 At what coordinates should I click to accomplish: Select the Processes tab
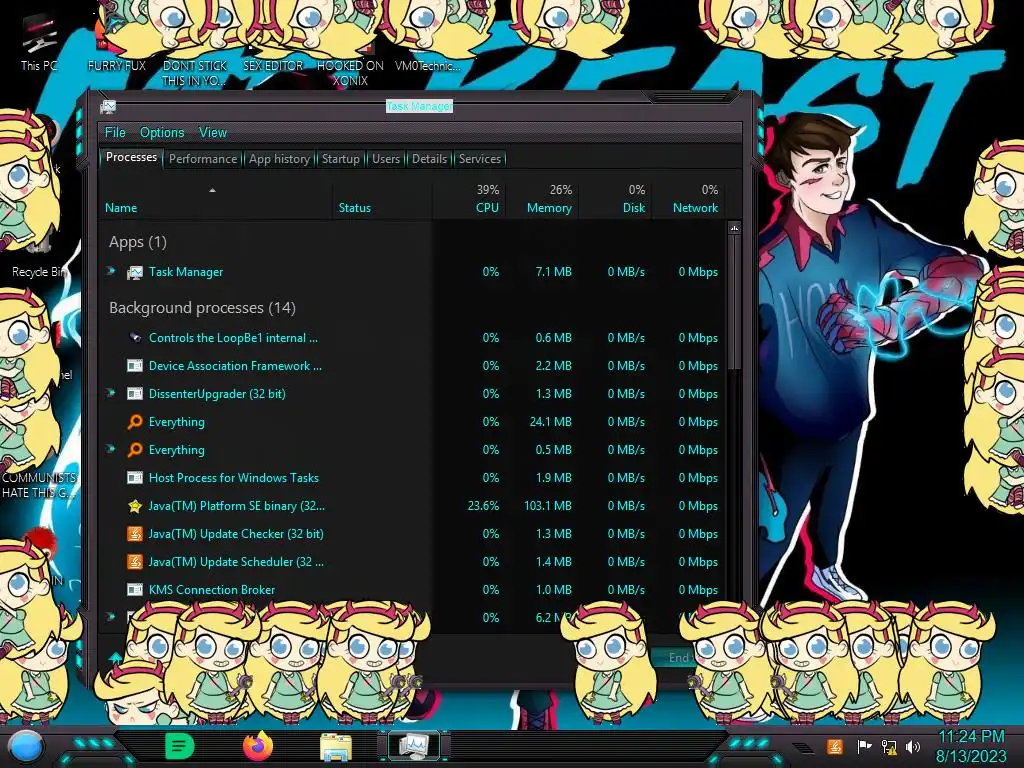point(131,157)
